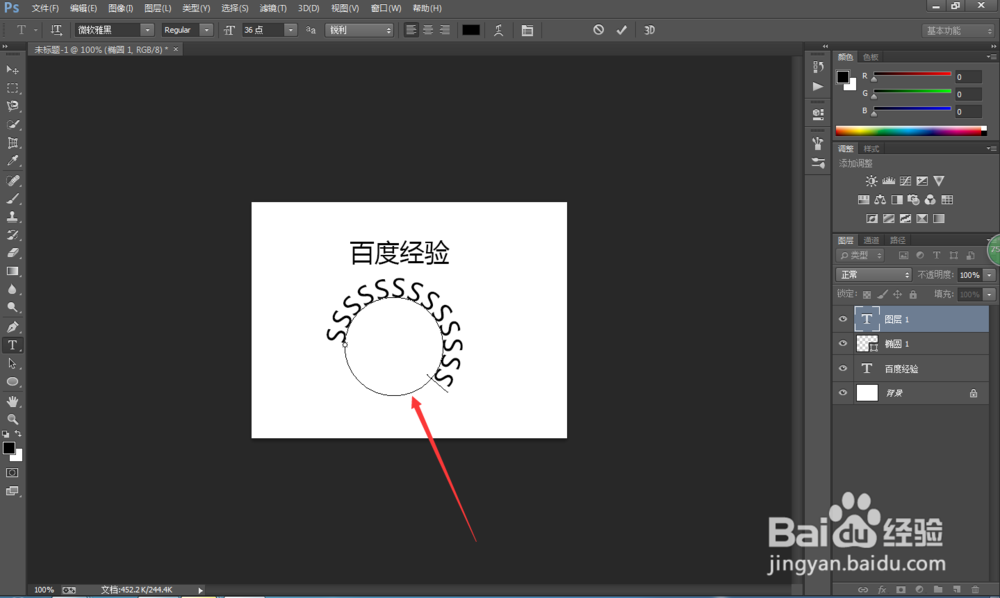This screenshot has height=598, width=1000.
Task: Hide the 椭圆 1 layer
Action: 843,344
